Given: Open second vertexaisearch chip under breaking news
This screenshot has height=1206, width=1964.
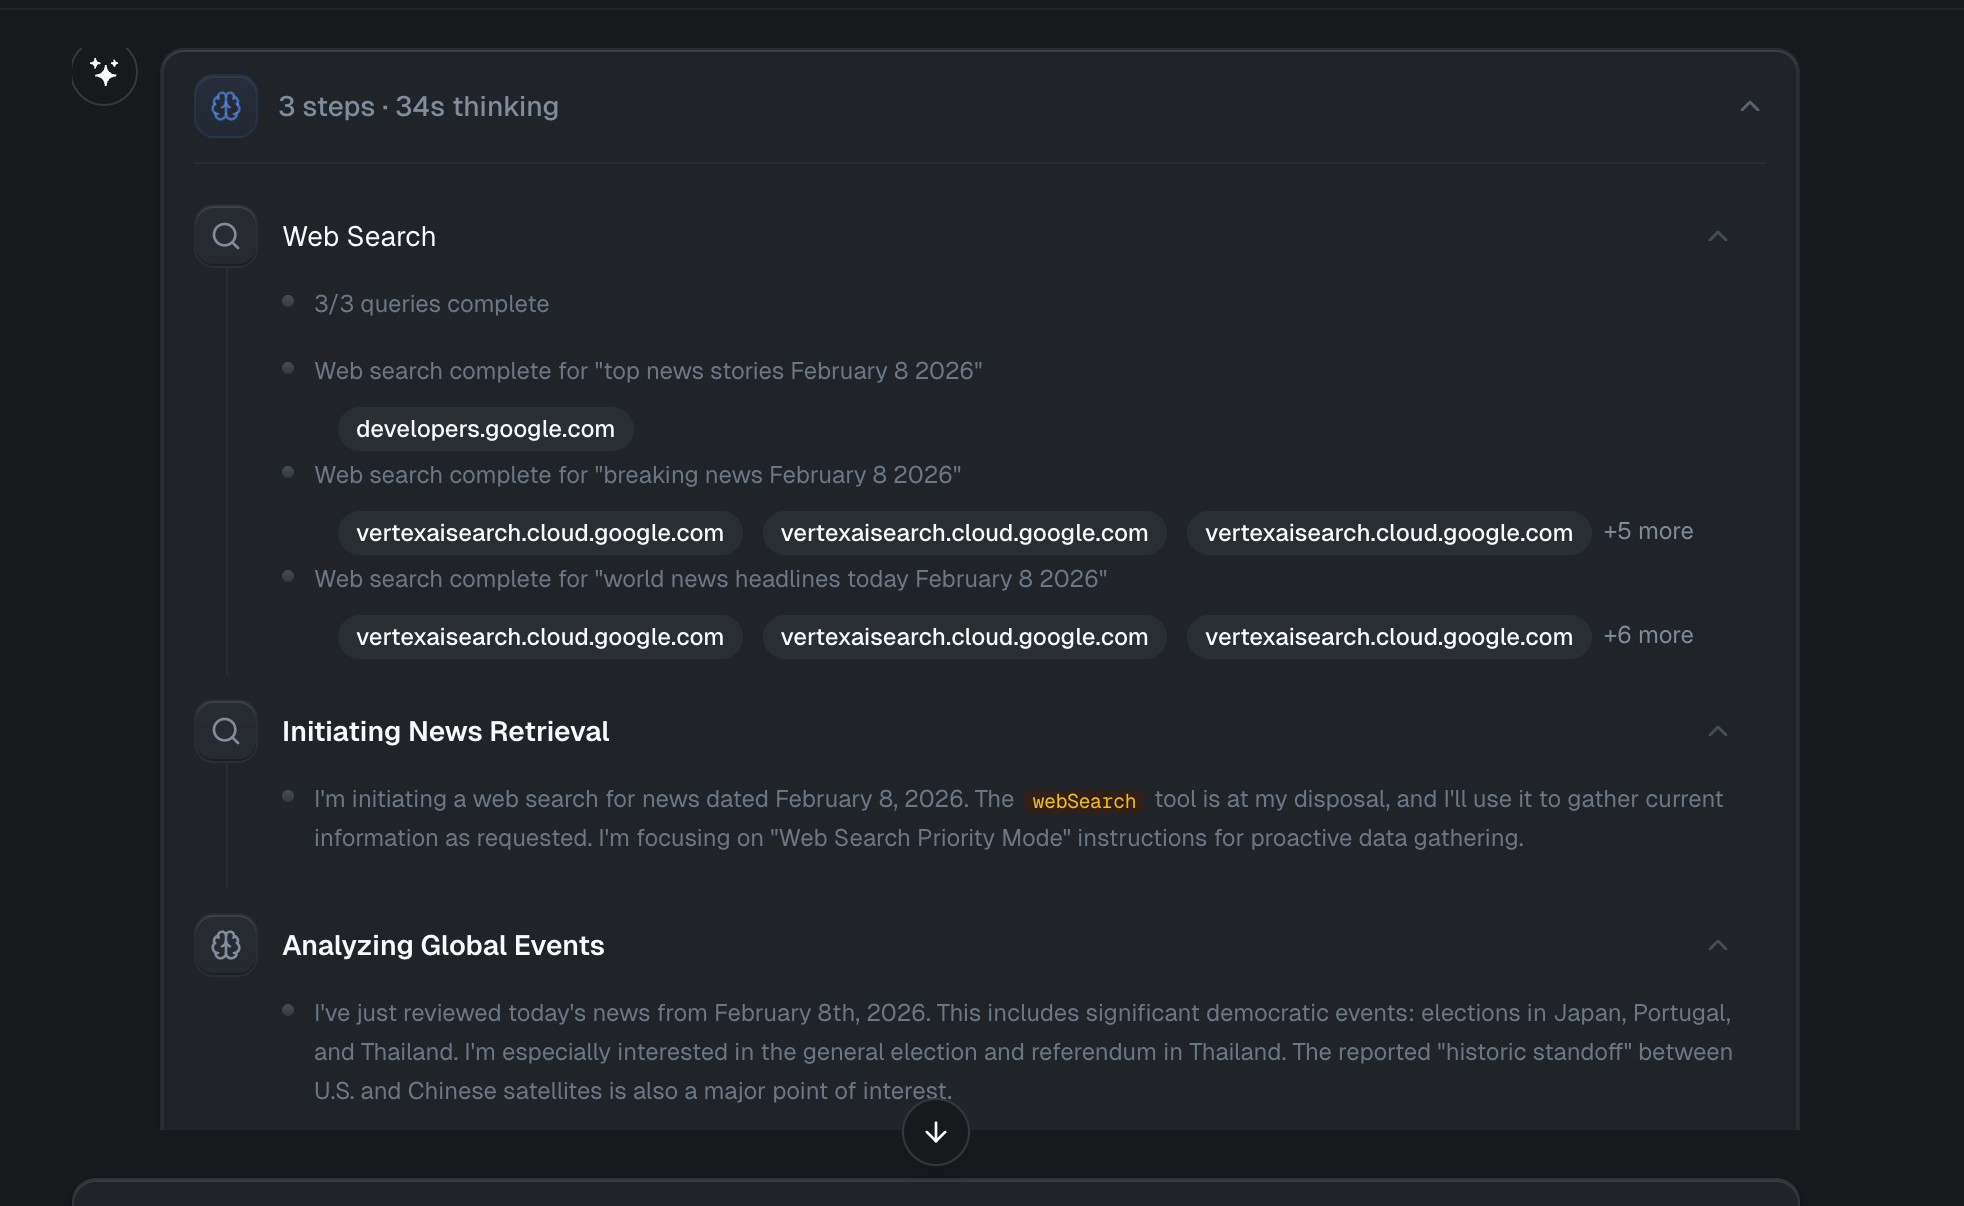Looking at the screenshot, I should (x=963, y=533).
